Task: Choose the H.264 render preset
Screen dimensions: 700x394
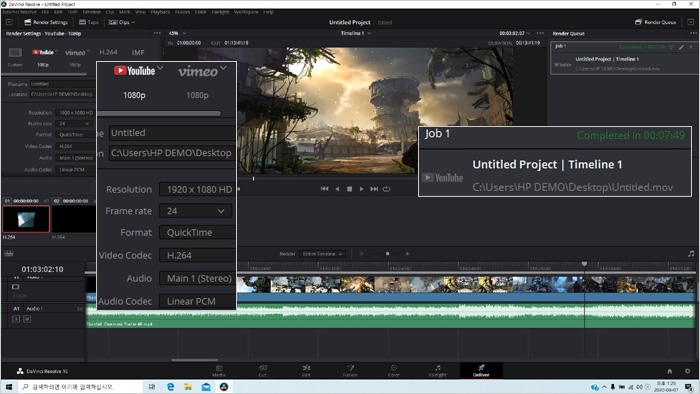Action: pos(108,52)
